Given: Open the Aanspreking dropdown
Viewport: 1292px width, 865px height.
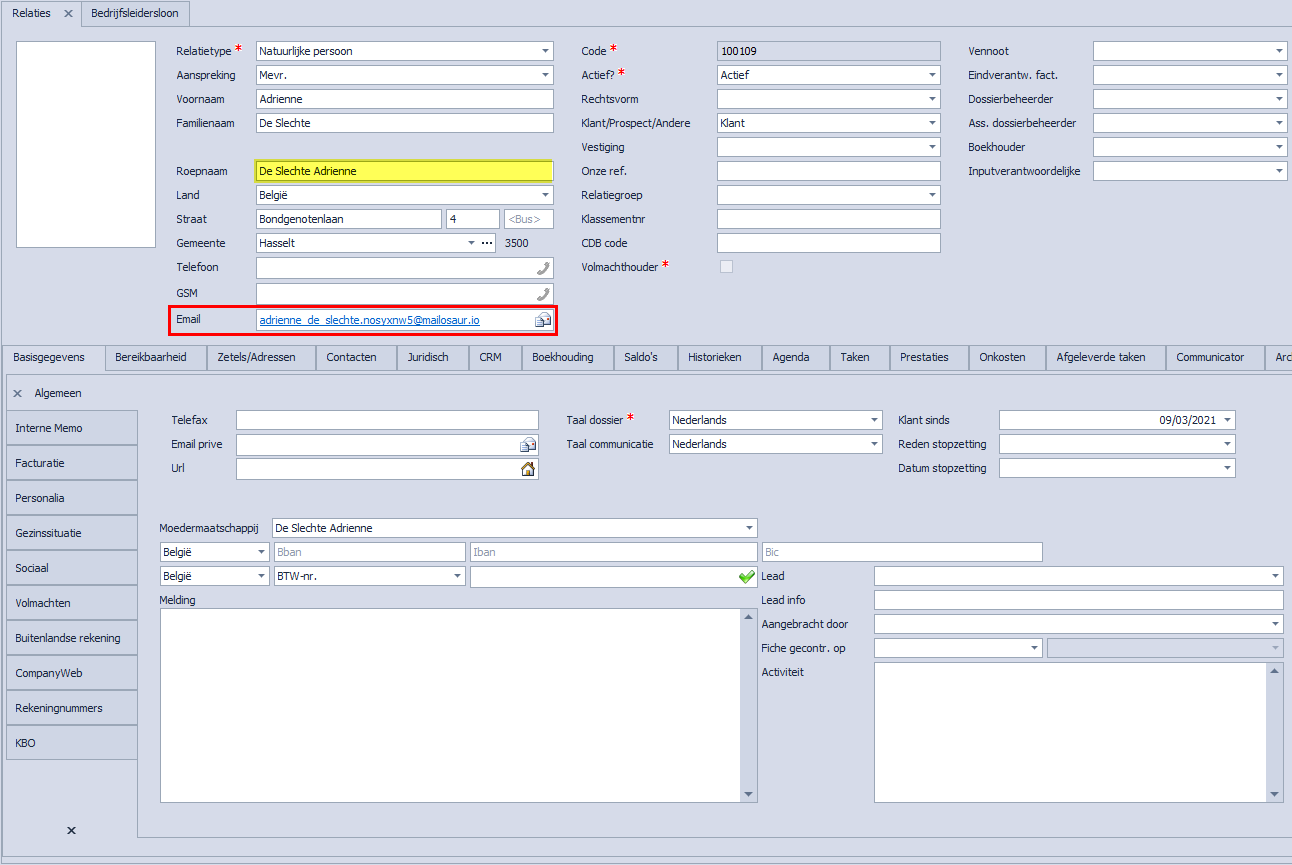Looking at the screenshot, I should tap(546, 74).
